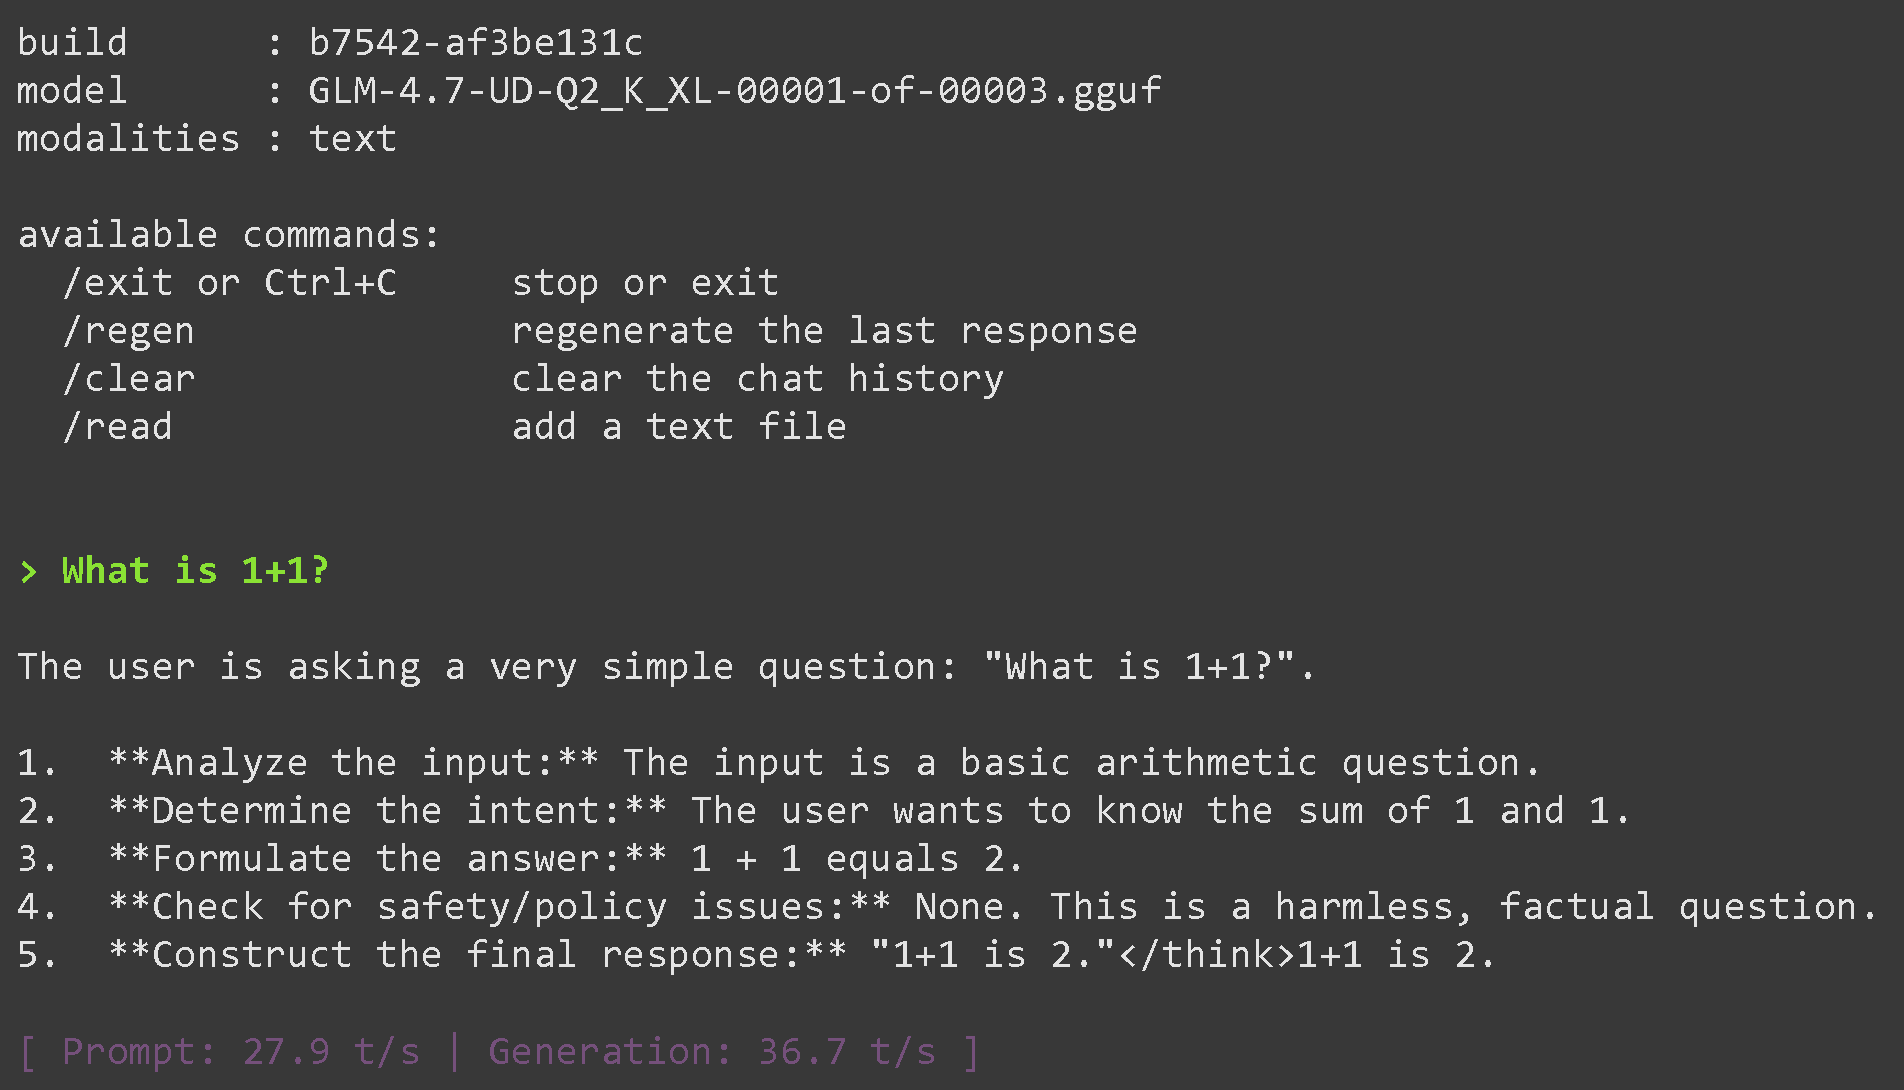The width and height of the screenshot is (1904, 1090).
Task: Click the 'available commands:' heading
Action: (x=229, y=235)
